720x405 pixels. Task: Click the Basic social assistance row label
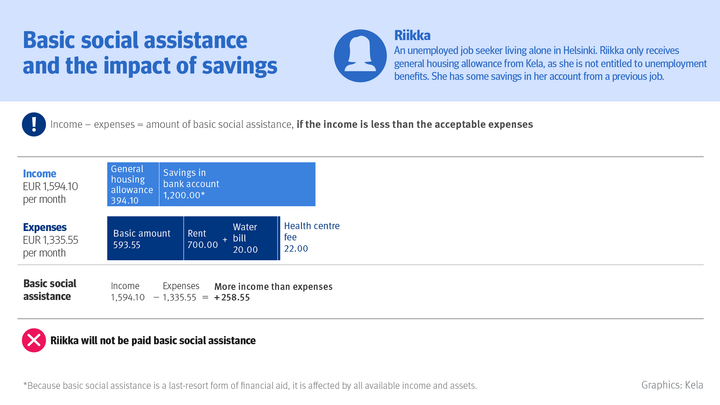point(50,290)
